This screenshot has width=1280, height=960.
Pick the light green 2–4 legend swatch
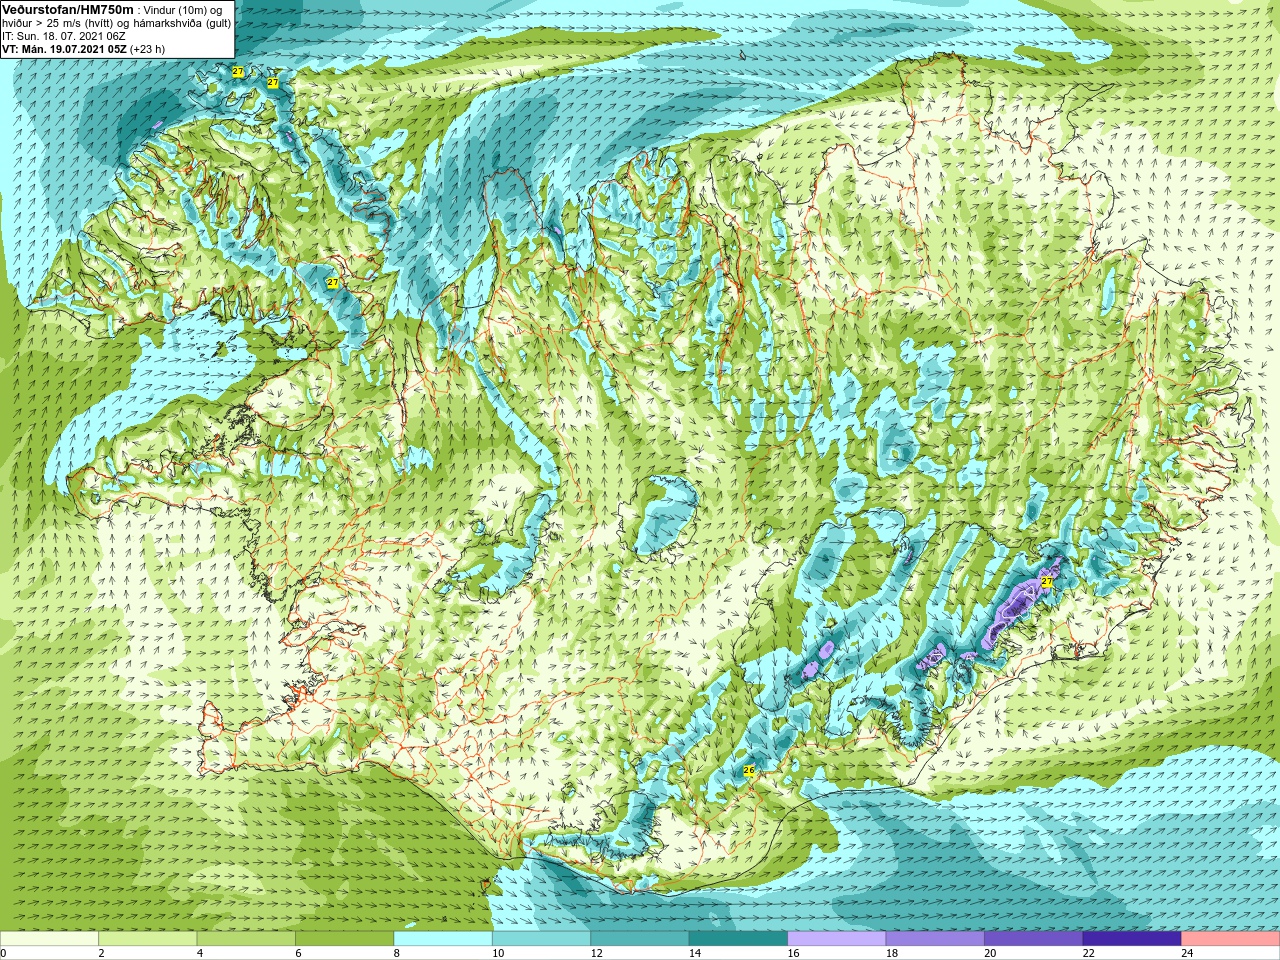pos(147,939)
